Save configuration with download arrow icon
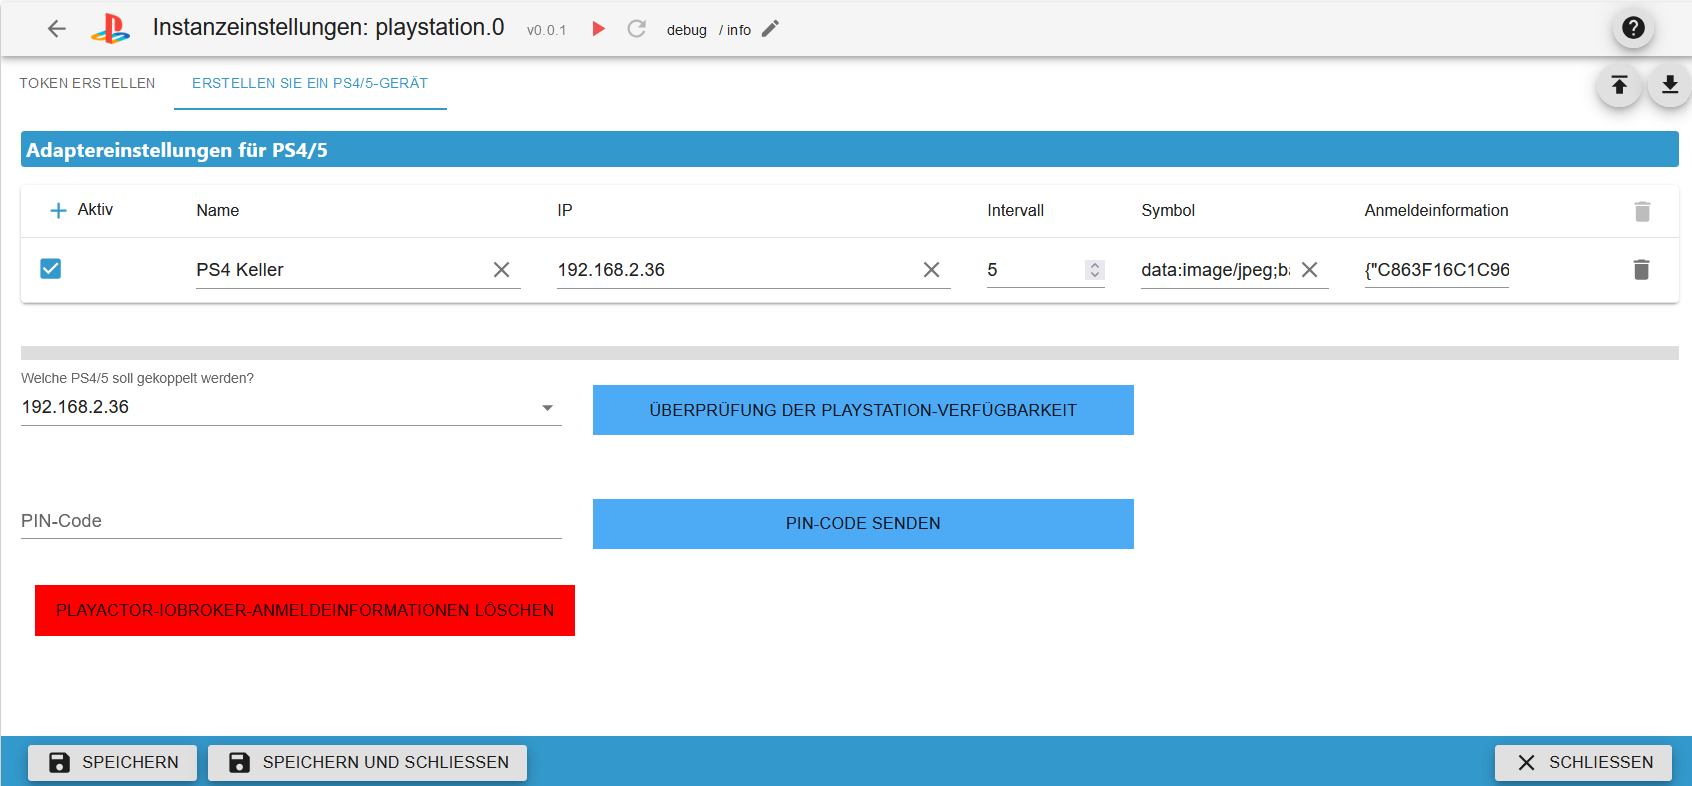The height and width of the screenshot is (786, 1692). [x=1670, y=85]
